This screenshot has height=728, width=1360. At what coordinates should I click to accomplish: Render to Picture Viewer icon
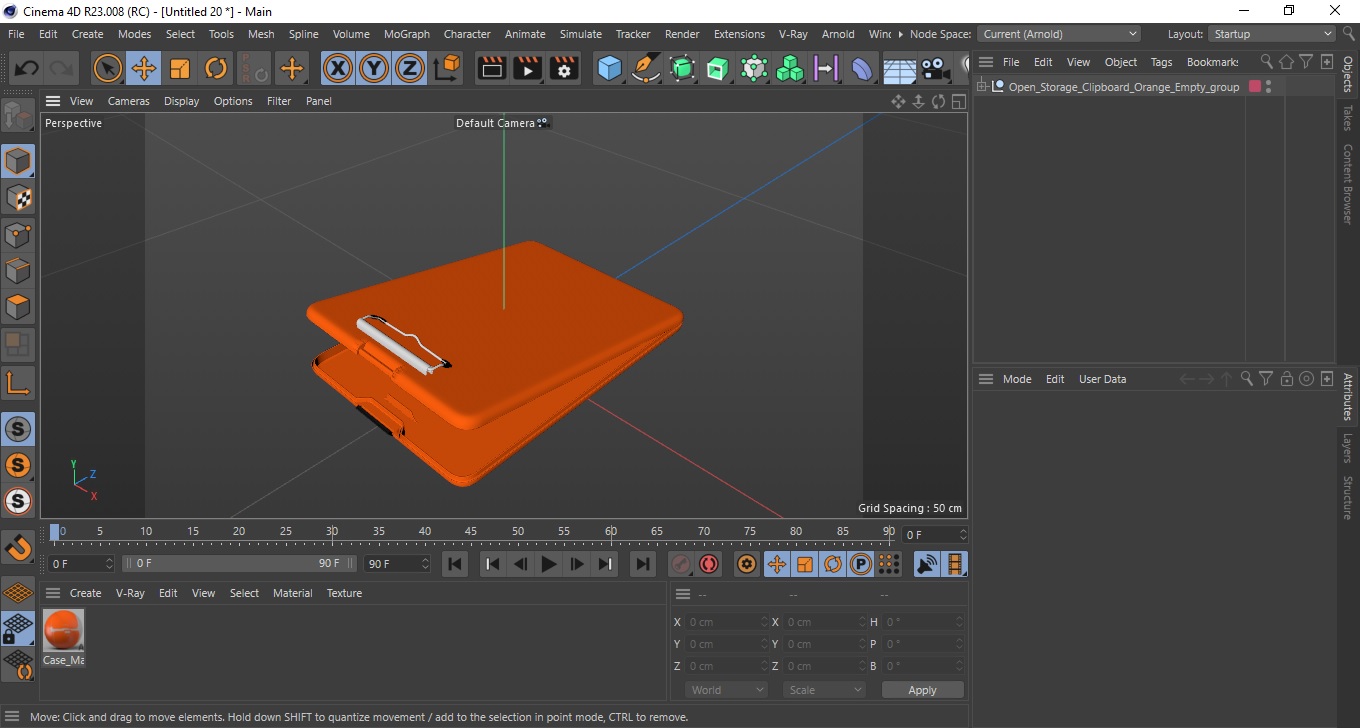(528, 68)
